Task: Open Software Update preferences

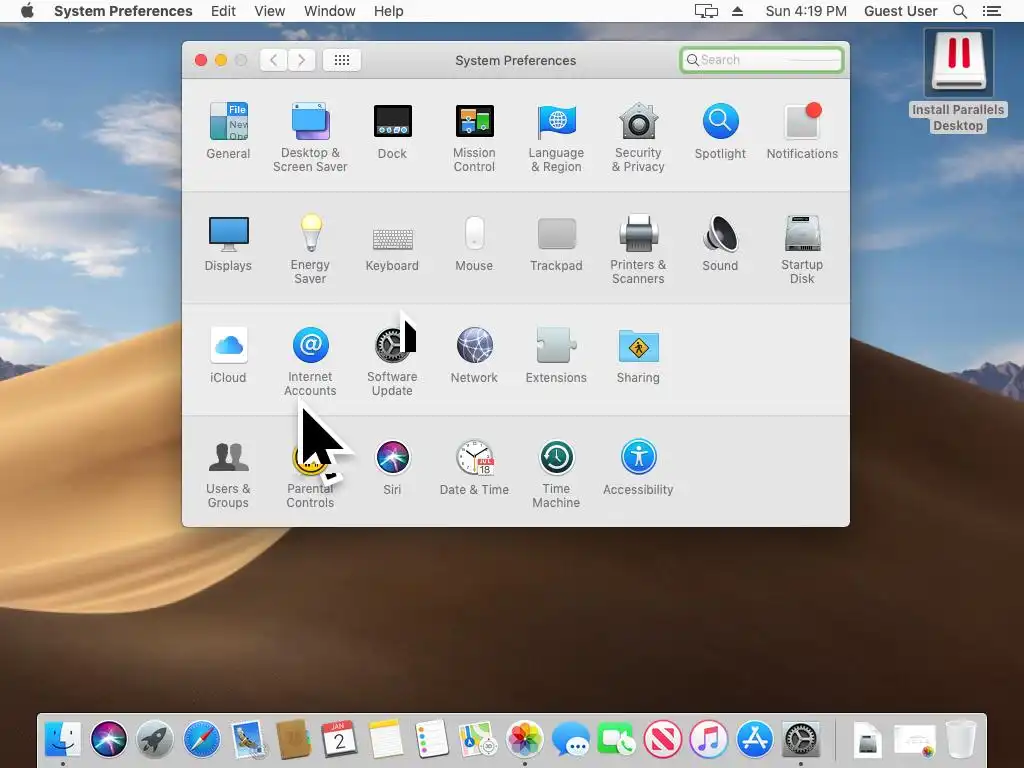Action: tap(392, 361)
